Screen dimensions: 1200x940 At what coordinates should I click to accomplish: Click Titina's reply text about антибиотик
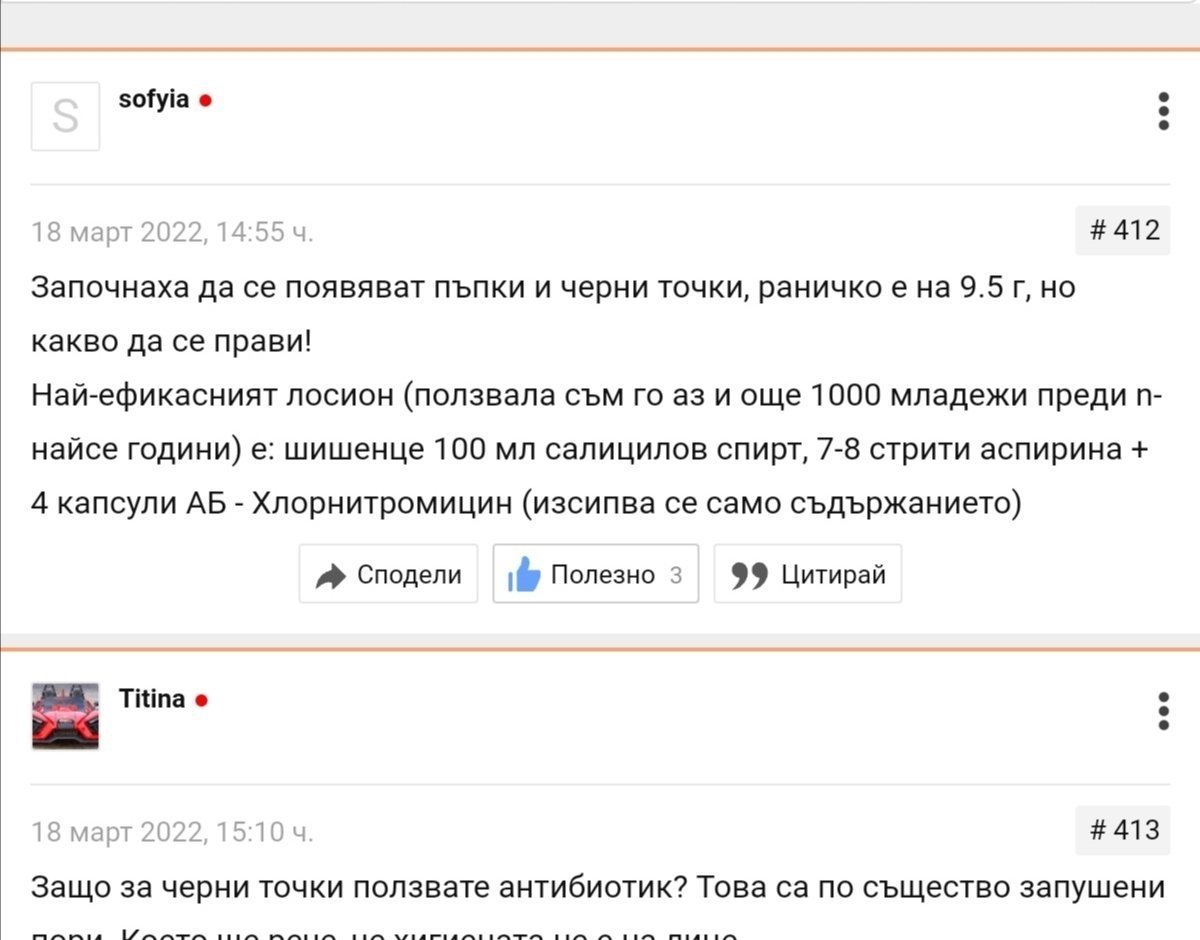(598, 887)
